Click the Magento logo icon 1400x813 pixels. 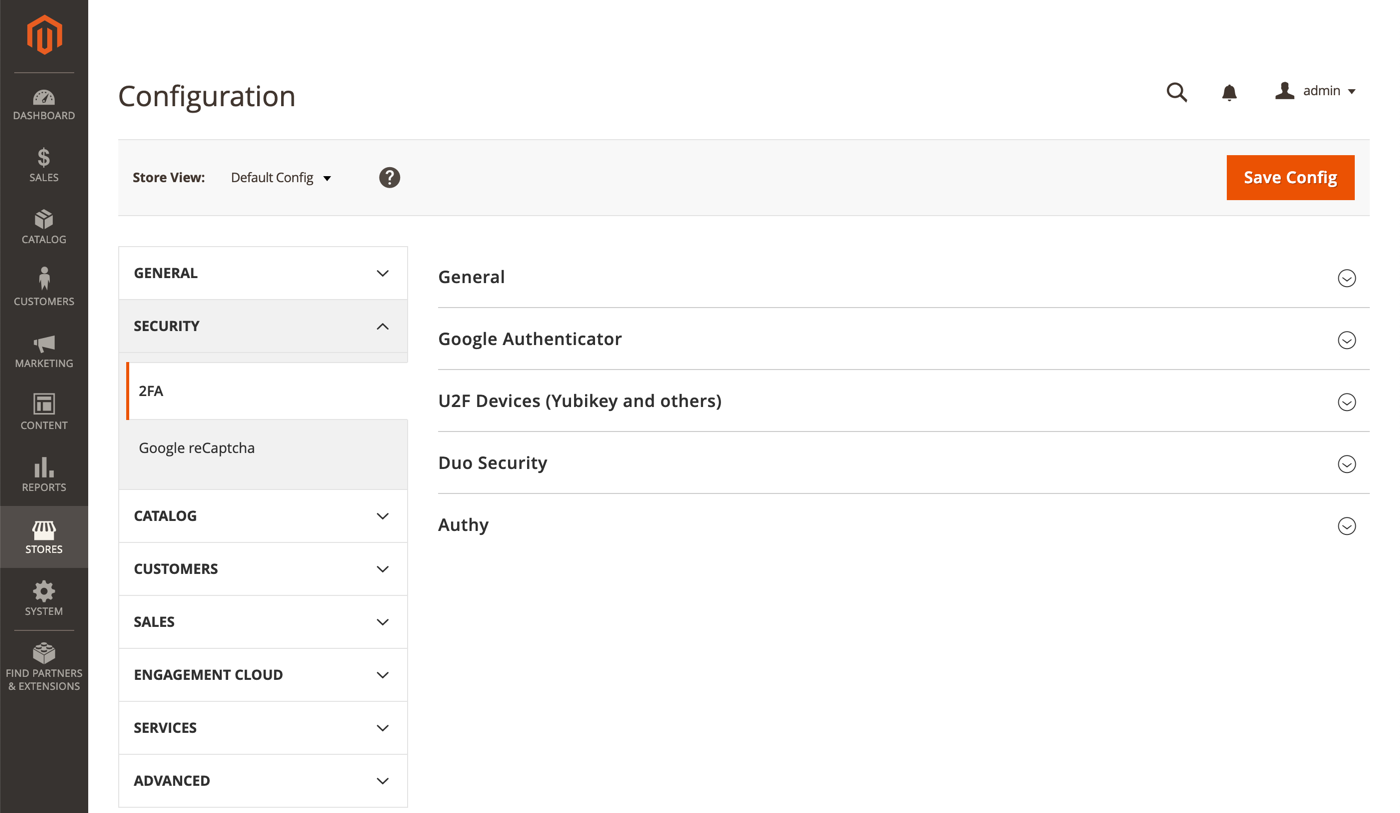tap(44, 35)
